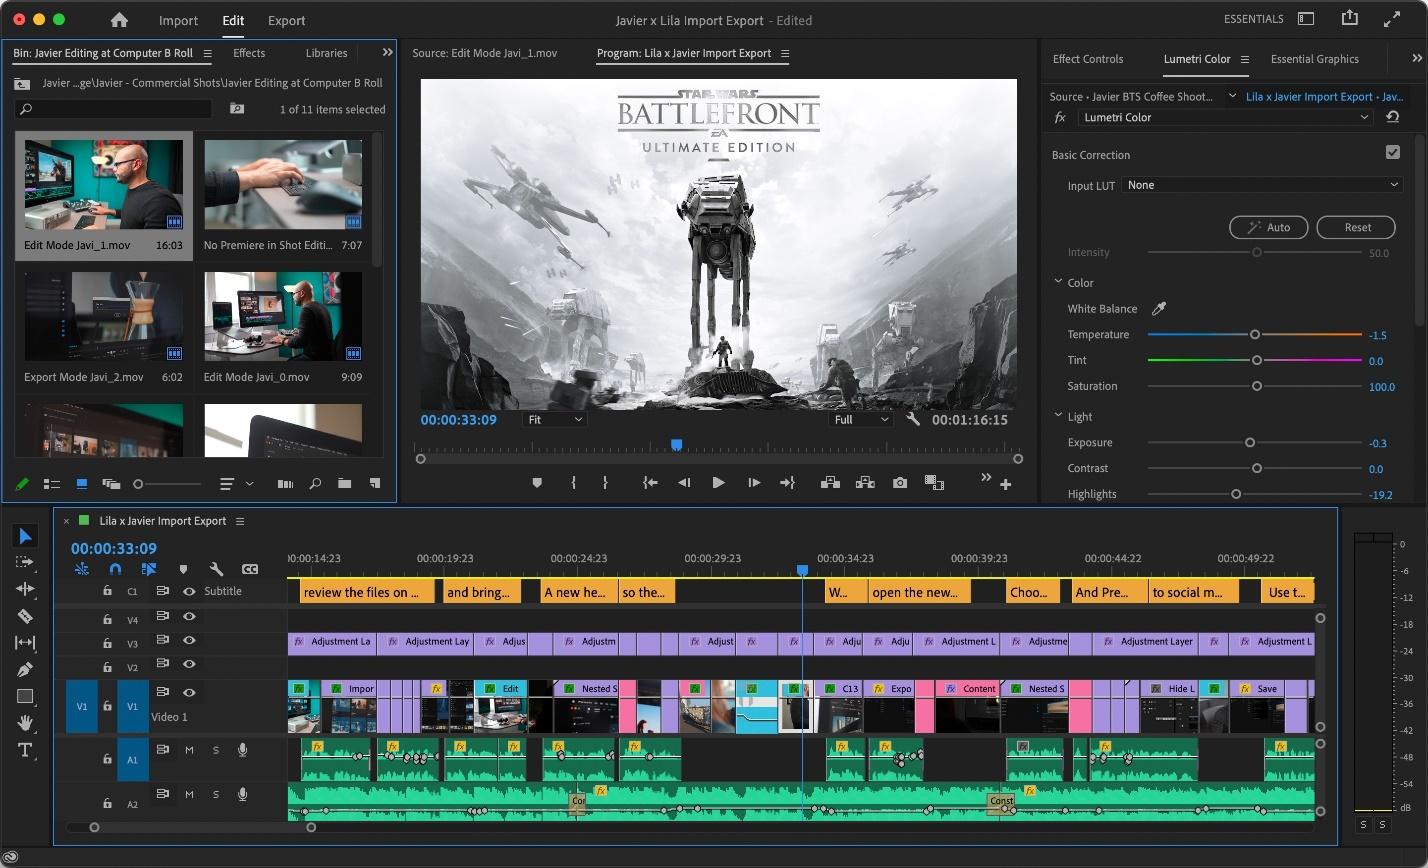Viewport: 1428px width, 868px height.
Task: Toggle Basic Correction checkbox
Action: (1392, 152)
